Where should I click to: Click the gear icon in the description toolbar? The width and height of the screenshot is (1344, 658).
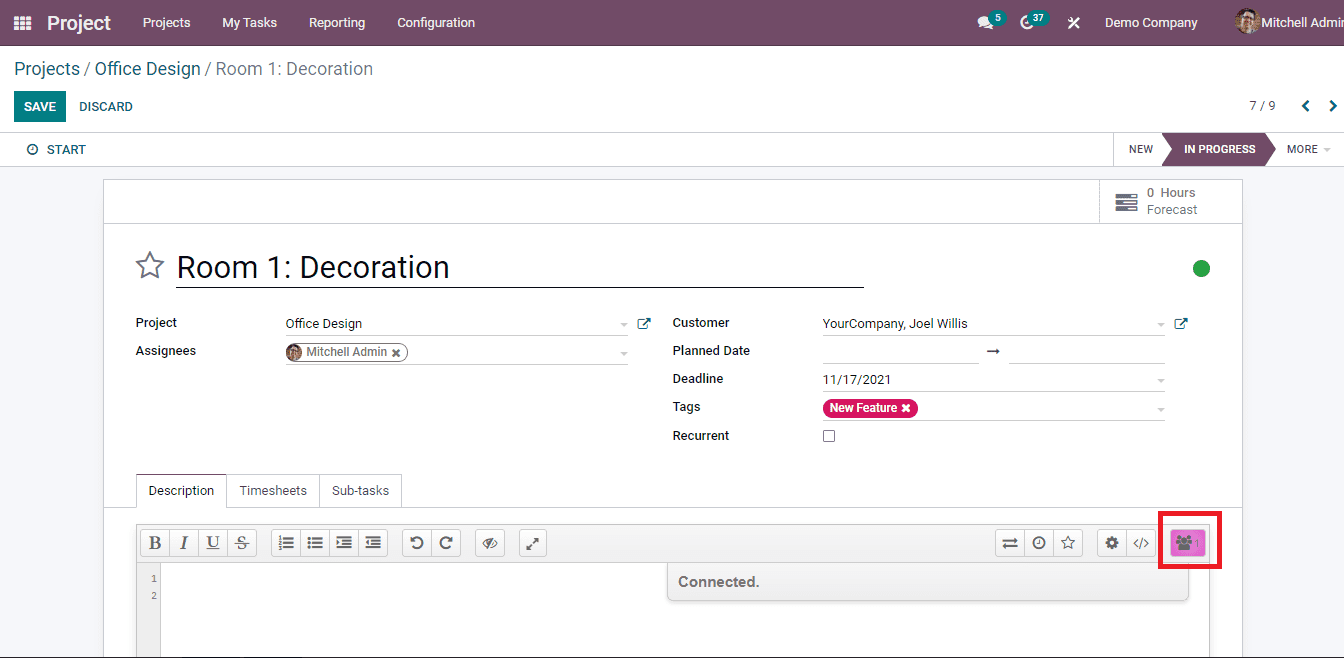point(1112,542)
